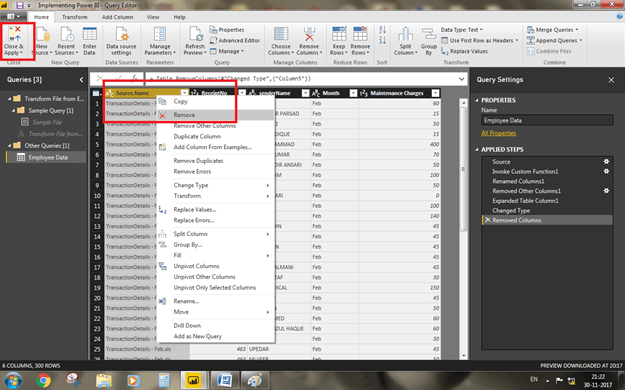
Task: Open New Source in ribbon
Action: [x=42, y=41]
